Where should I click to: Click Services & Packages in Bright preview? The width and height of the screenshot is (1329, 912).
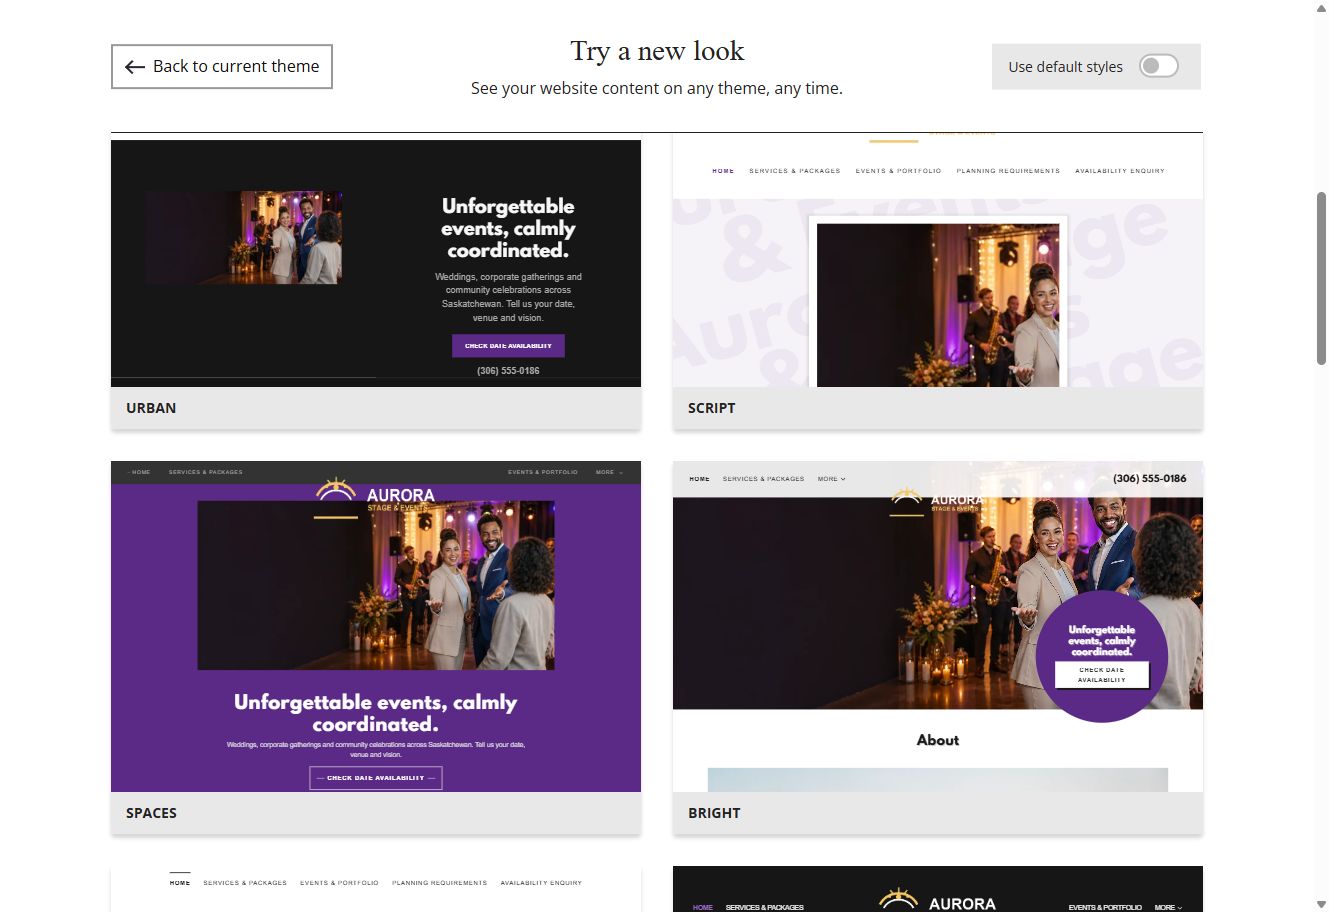763,479
